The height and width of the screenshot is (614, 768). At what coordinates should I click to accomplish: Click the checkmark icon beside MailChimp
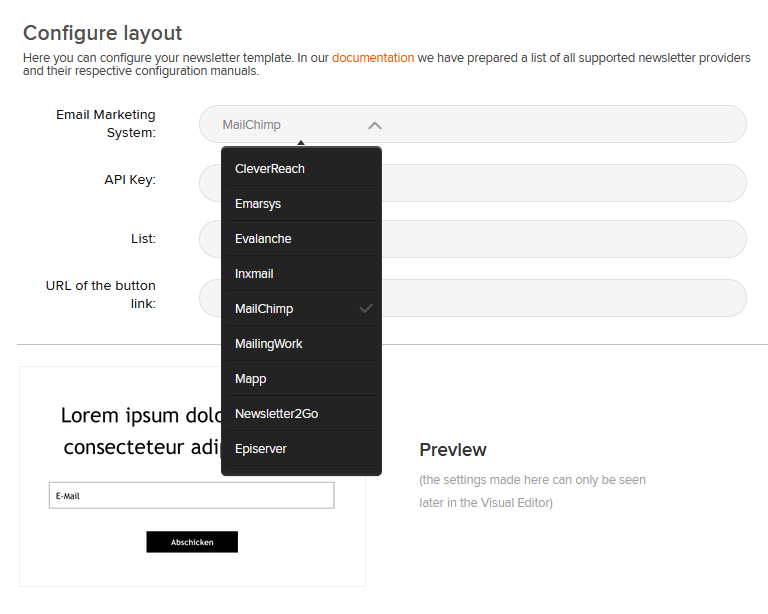[366, 308]
